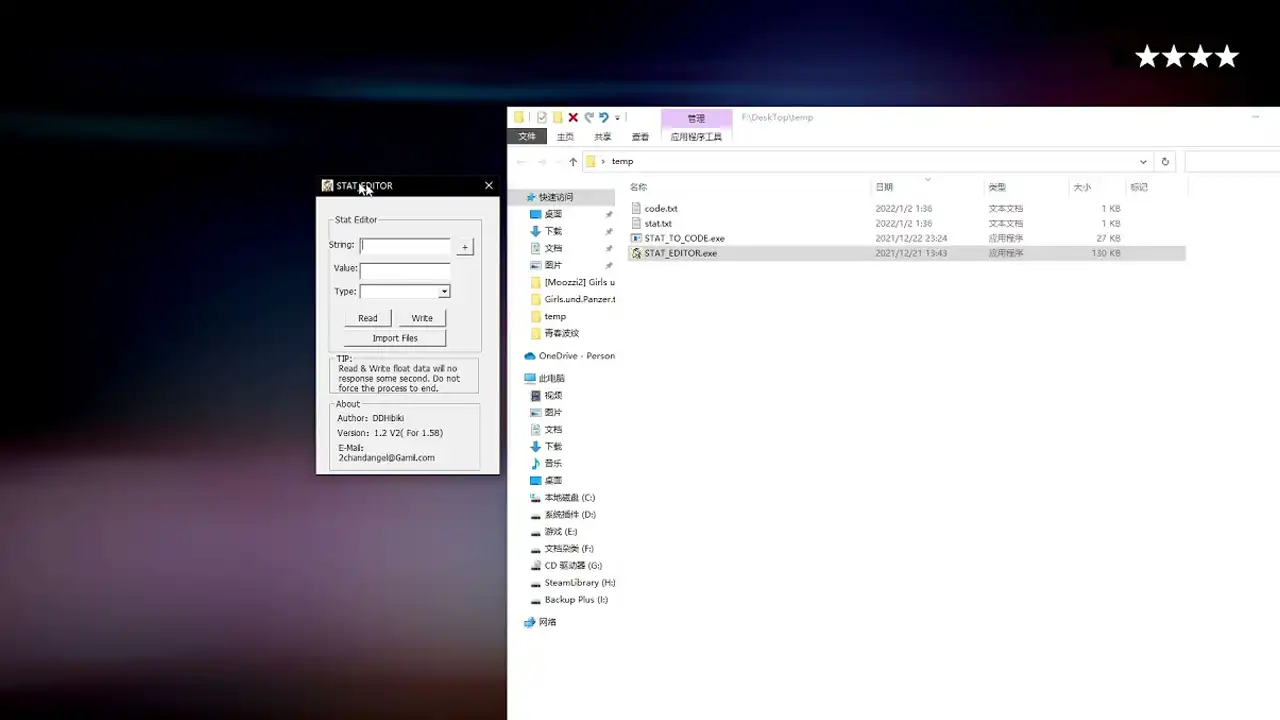Click the code.txt file icon

tap(636, 208)
